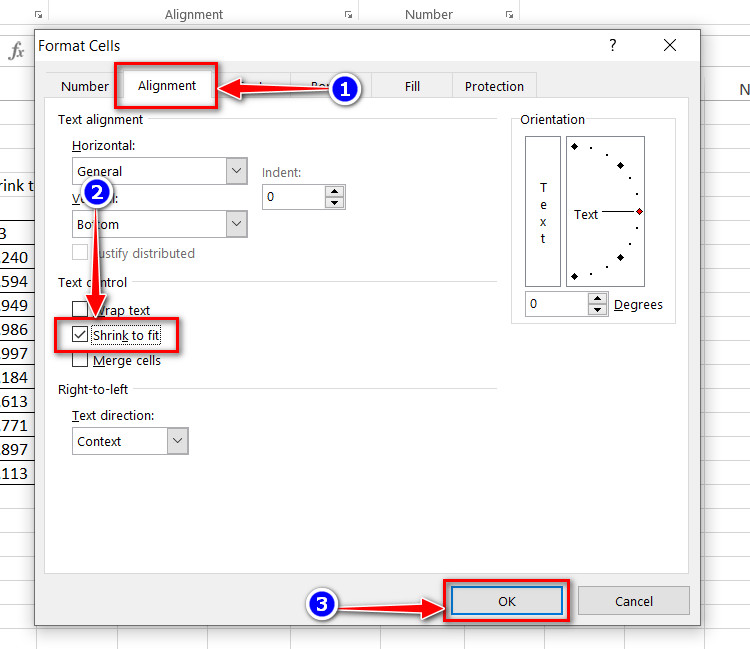Viewport: 750px width, 649px height.
Task: Click the fx Insert Function icon
Action: pos(16,50)
